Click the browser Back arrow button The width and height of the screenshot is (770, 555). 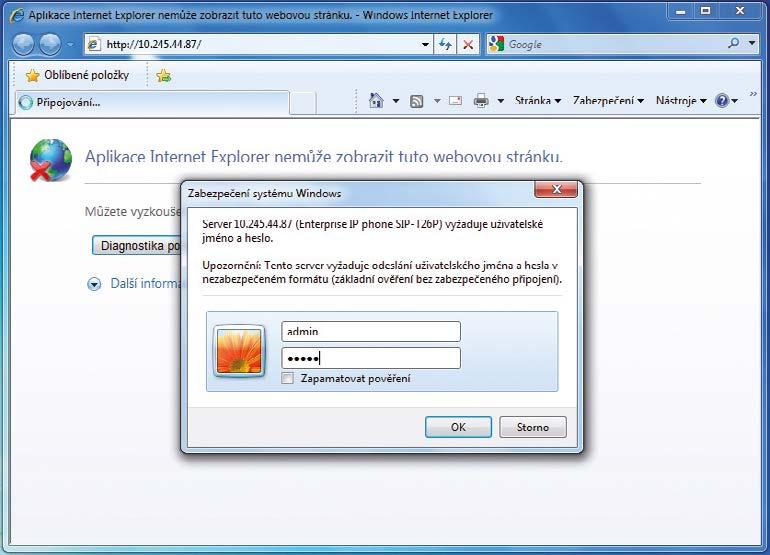click(x=23, y=45)
